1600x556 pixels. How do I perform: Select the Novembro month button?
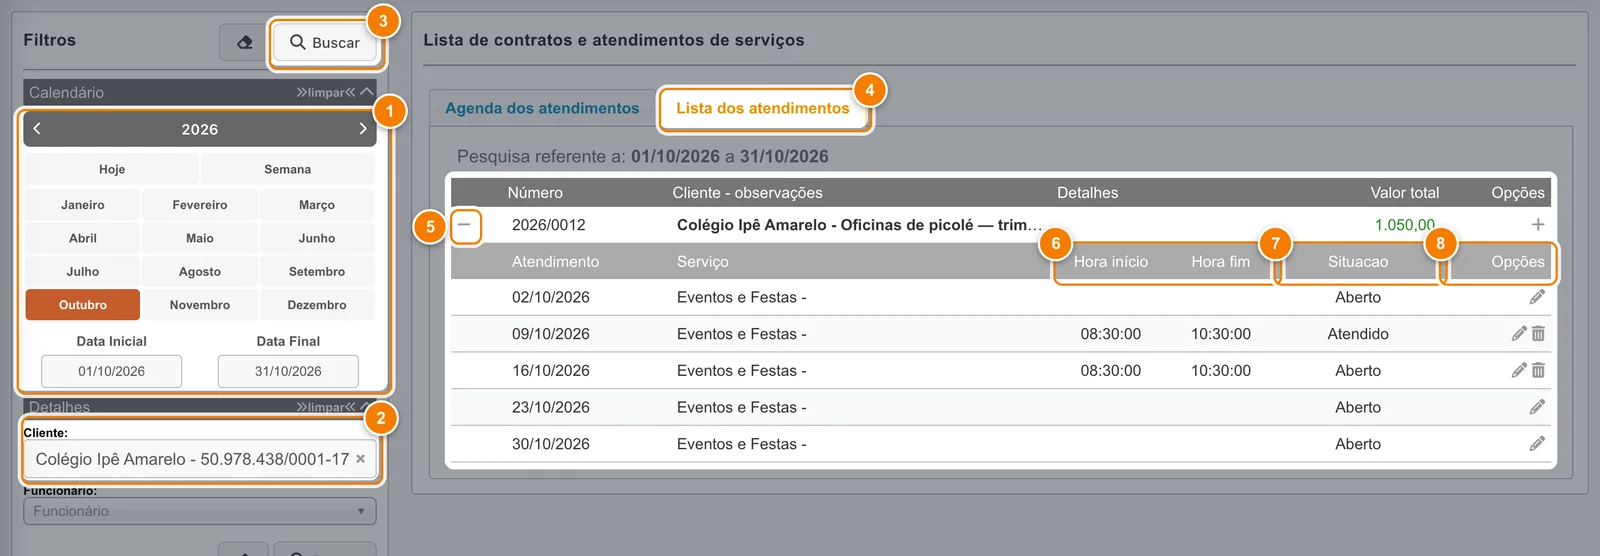coord(200,305)
